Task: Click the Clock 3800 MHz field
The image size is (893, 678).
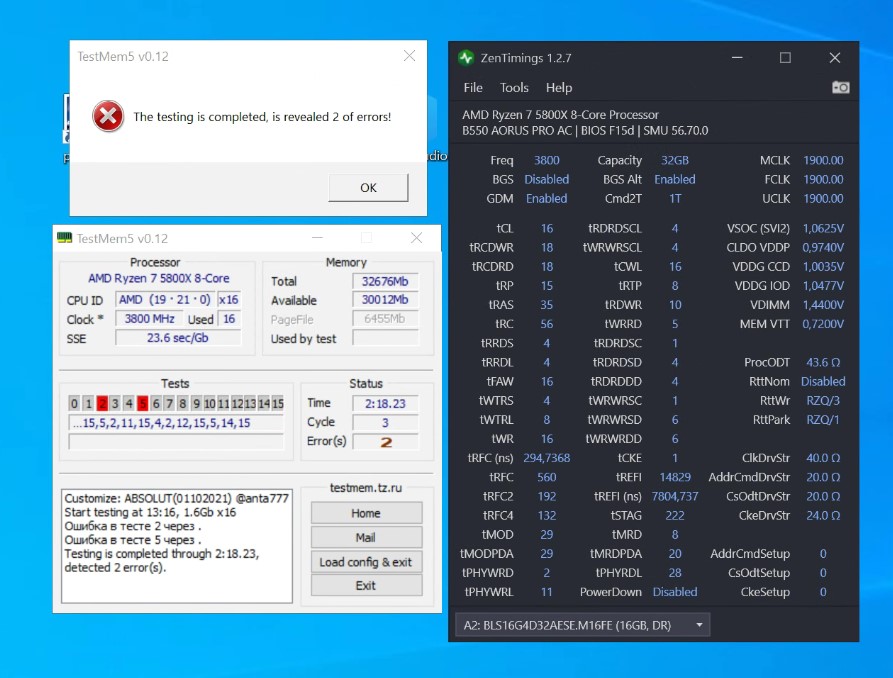Action: (x=149, y=318)
